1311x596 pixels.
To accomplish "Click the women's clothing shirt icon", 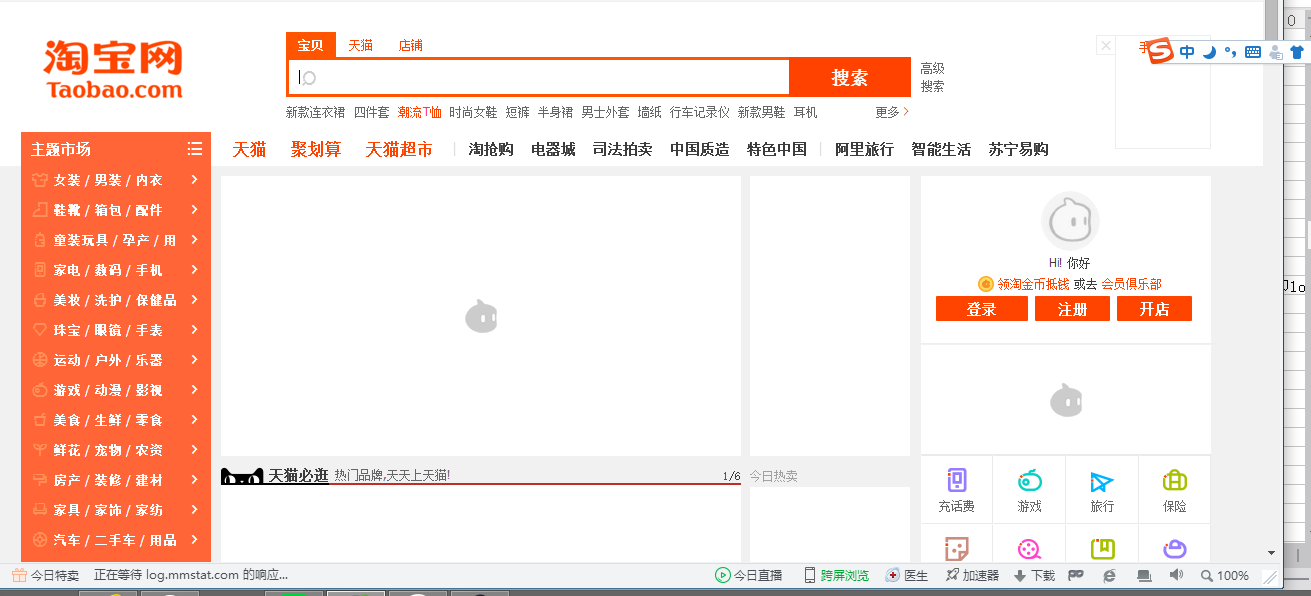I will click(40, 180).
